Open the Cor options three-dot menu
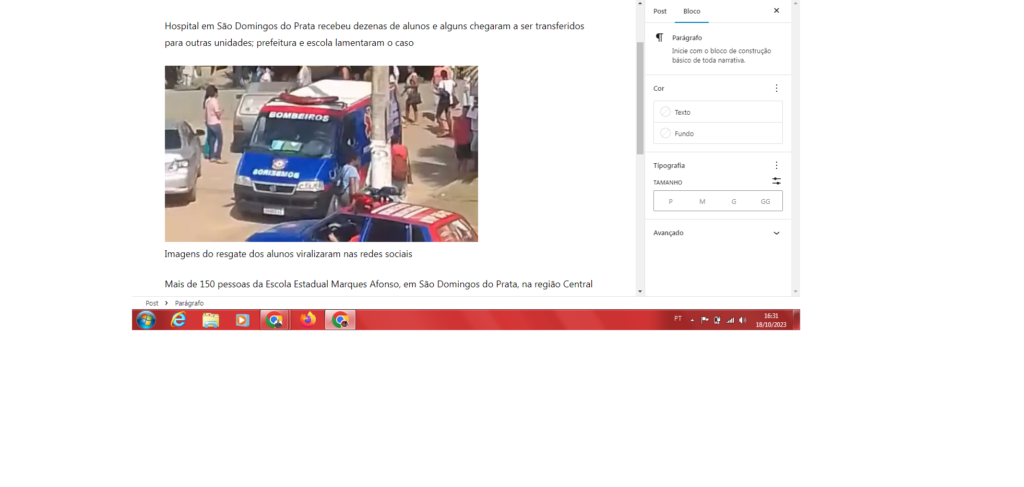1024x487 pixels. 776,88
